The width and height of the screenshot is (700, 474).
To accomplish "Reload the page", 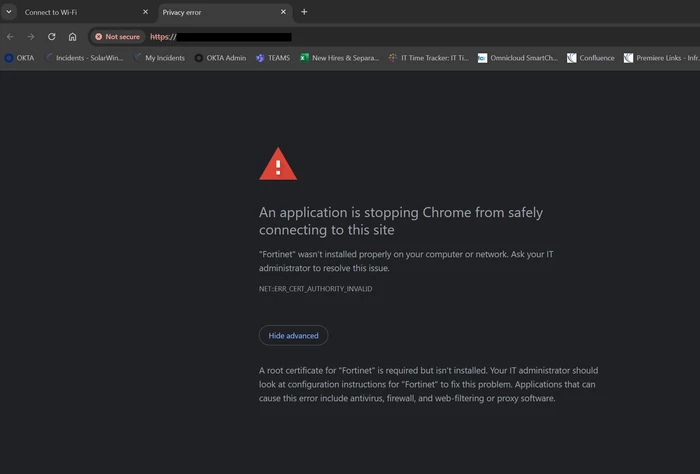I will pos(52,37).
